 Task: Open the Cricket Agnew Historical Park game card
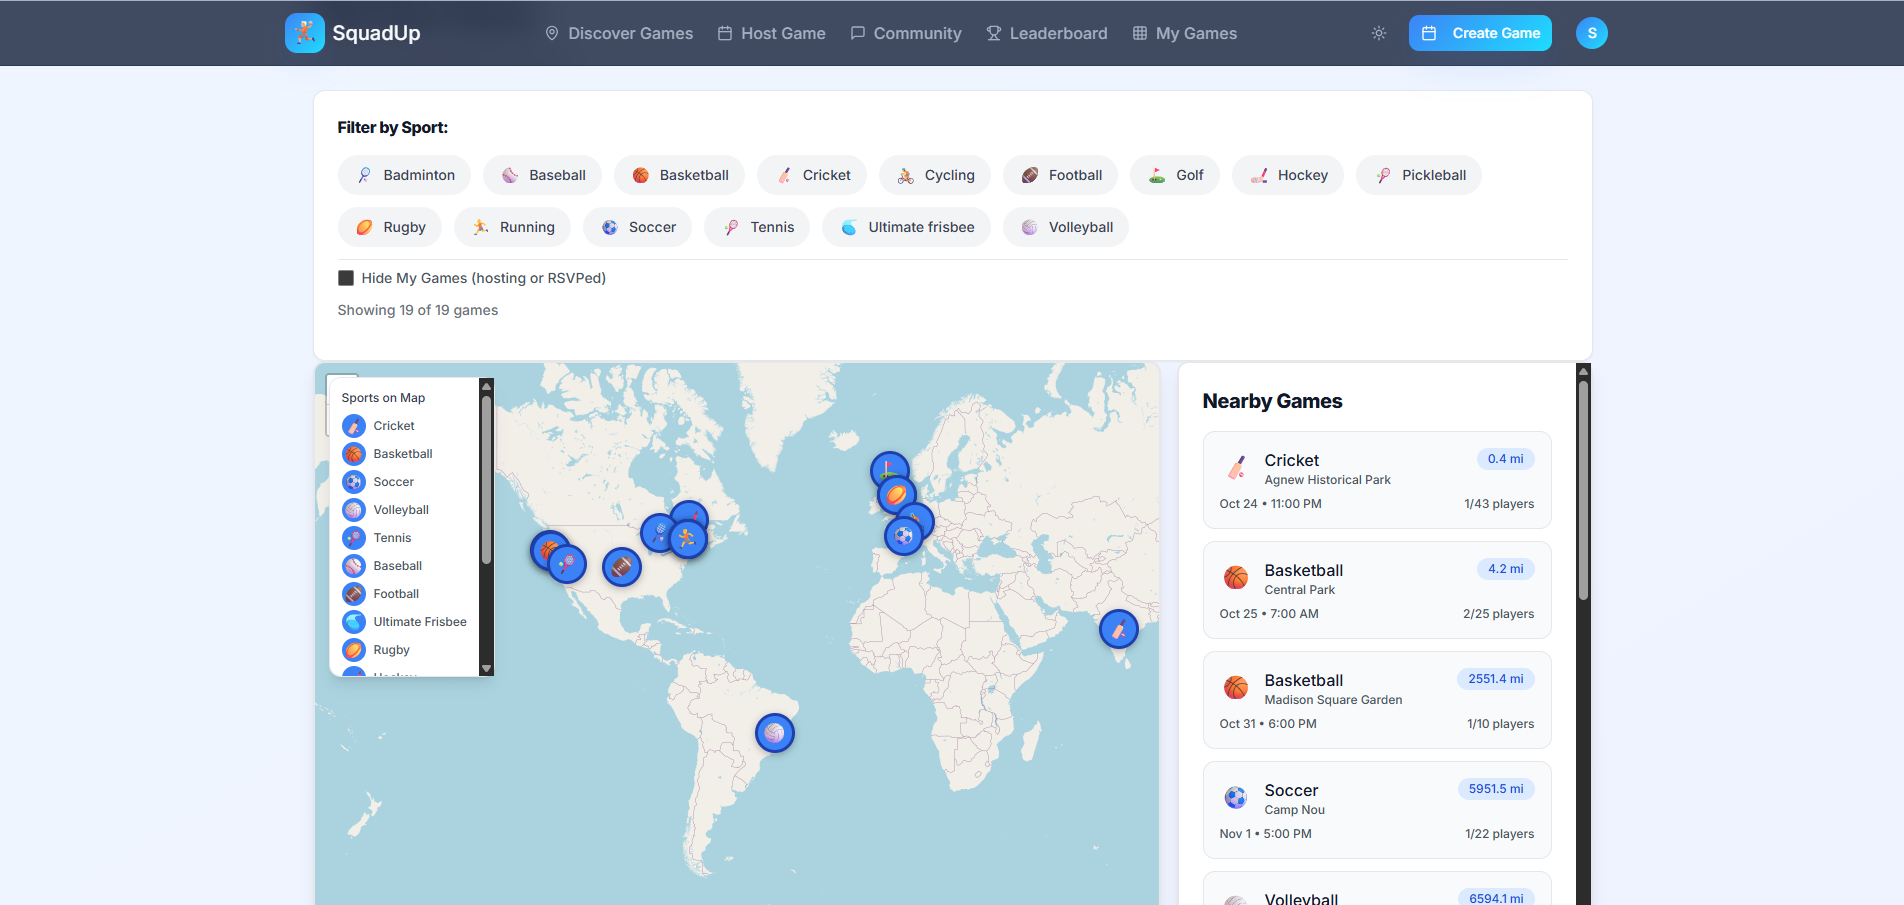point(1376,480)
